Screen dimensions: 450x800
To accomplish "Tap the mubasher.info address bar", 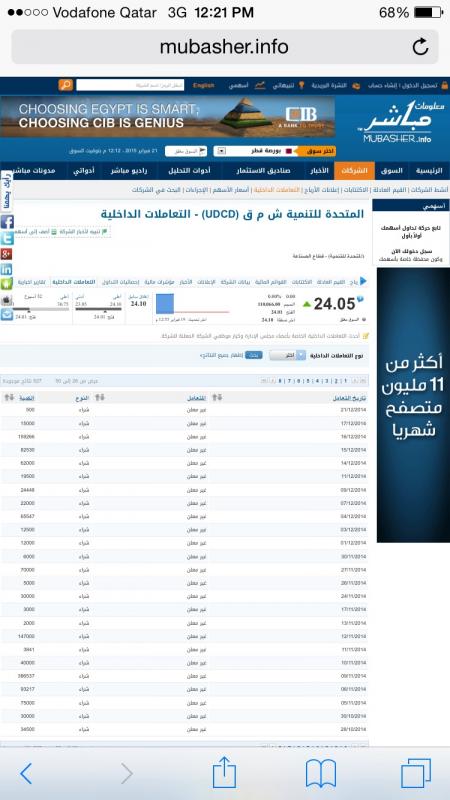I will (x=224, y=47).
